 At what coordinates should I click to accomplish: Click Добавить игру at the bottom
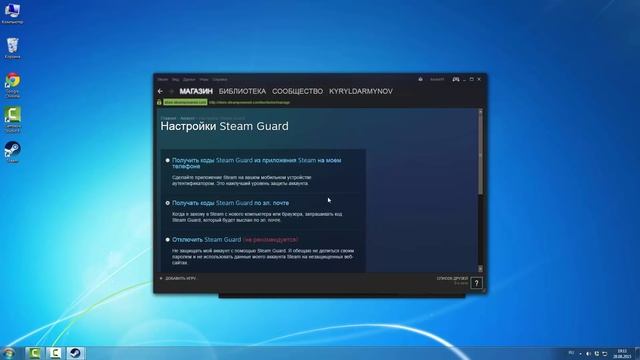click(180, 278)
